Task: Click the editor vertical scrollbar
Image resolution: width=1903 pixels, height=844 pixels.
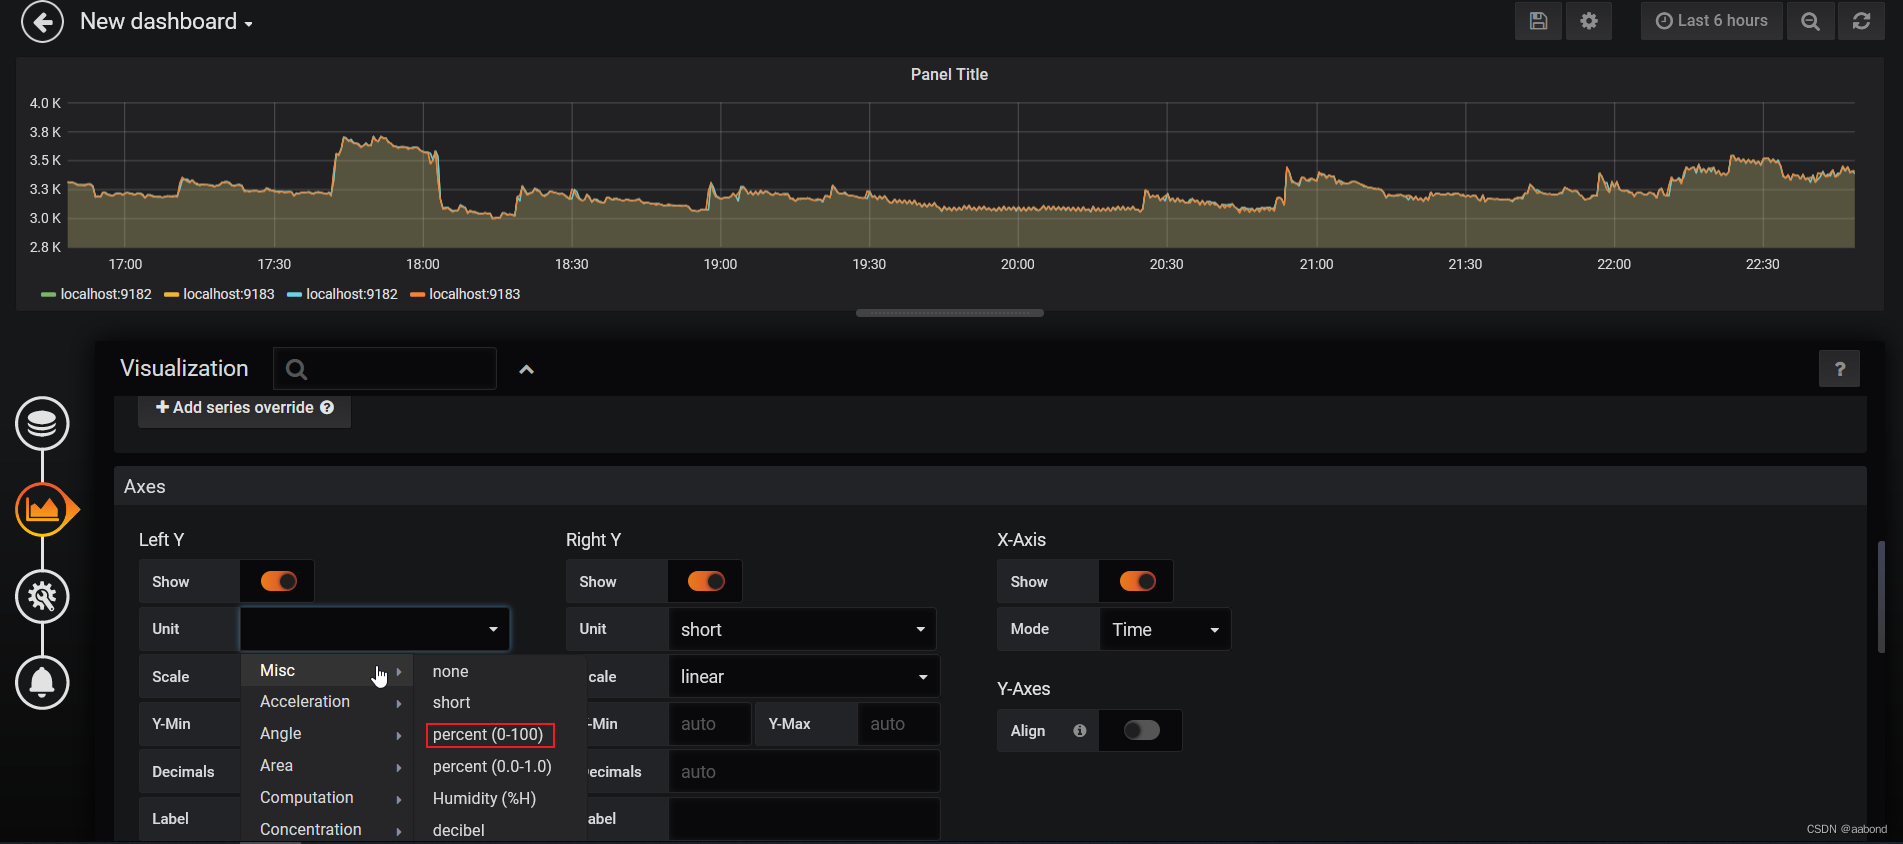Action: 1881,597
